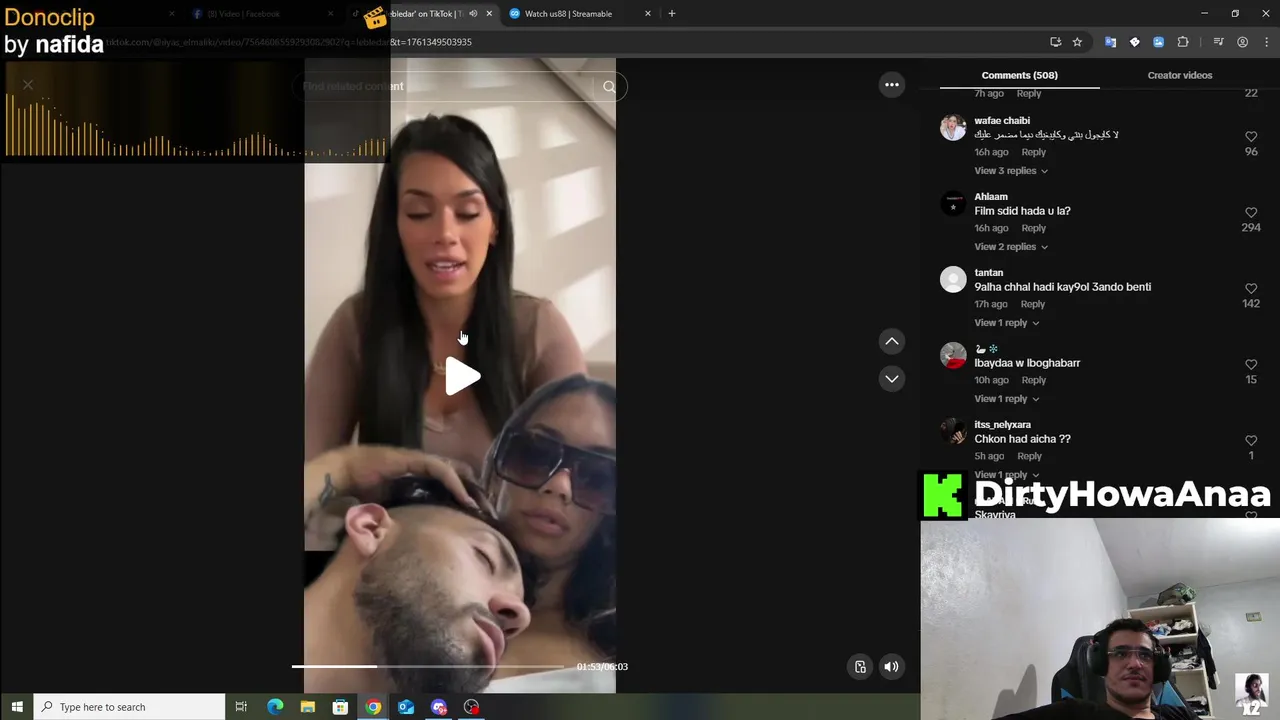Reply to itss_nelyxara's comment

[x=1029, y=456]
